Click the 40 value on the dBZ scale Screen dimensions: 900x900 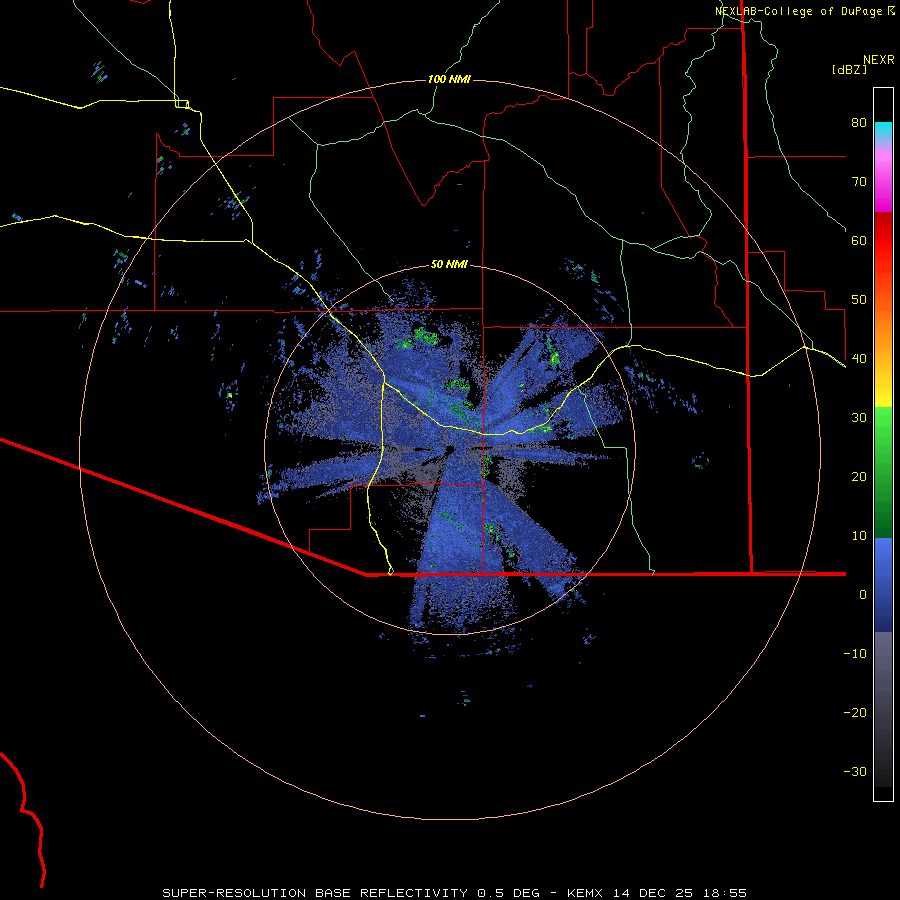pos(859,359)
